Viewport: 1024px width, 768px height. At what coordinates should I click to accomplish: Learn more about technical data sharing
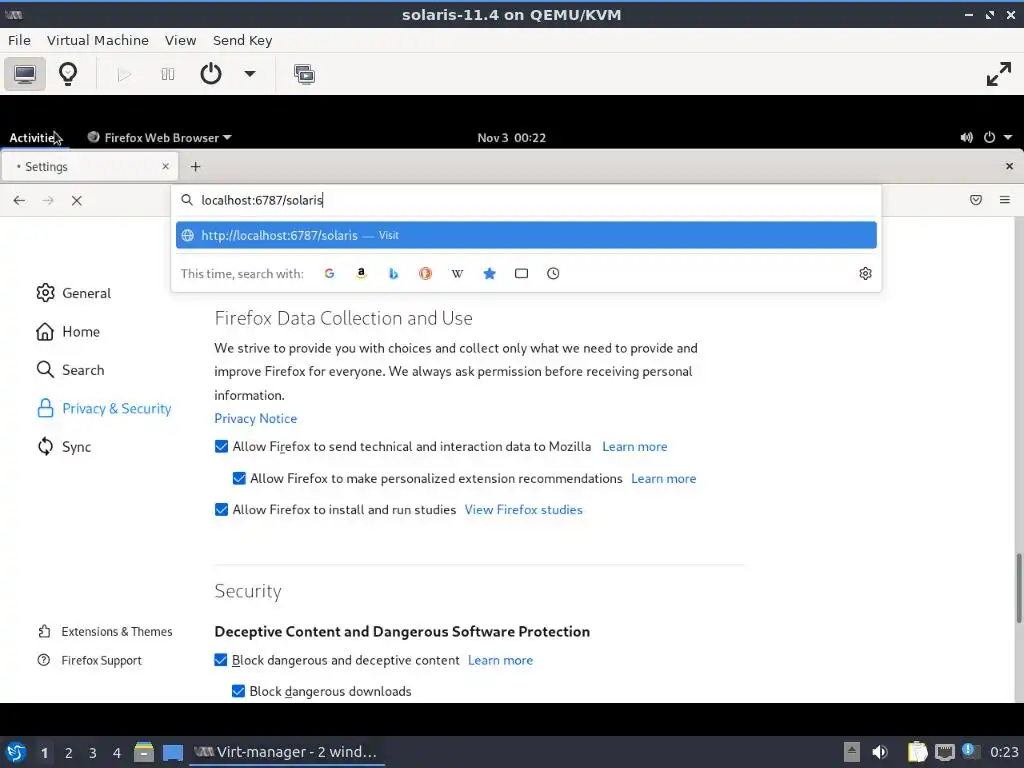pos(635,447)
